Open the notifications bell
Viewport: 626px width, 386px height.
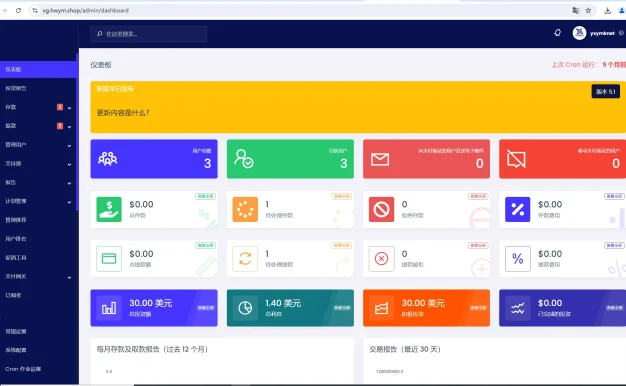557,33
